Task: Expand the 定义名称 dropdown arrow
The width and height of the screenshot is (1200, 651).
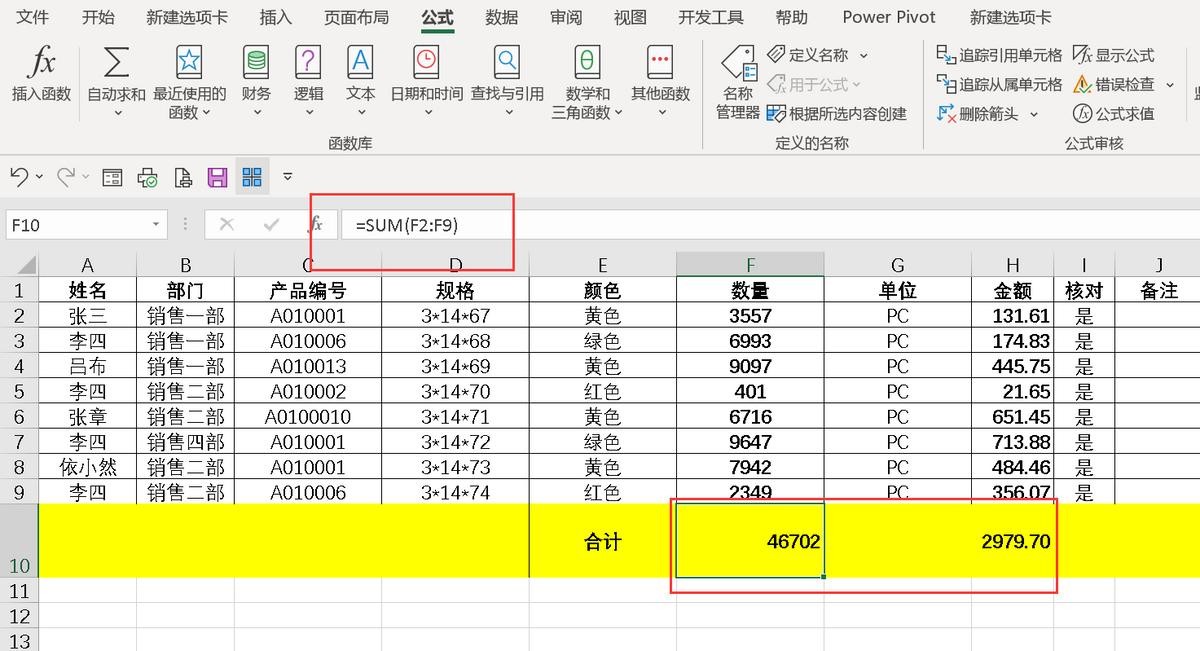Action: click(864, 55)
